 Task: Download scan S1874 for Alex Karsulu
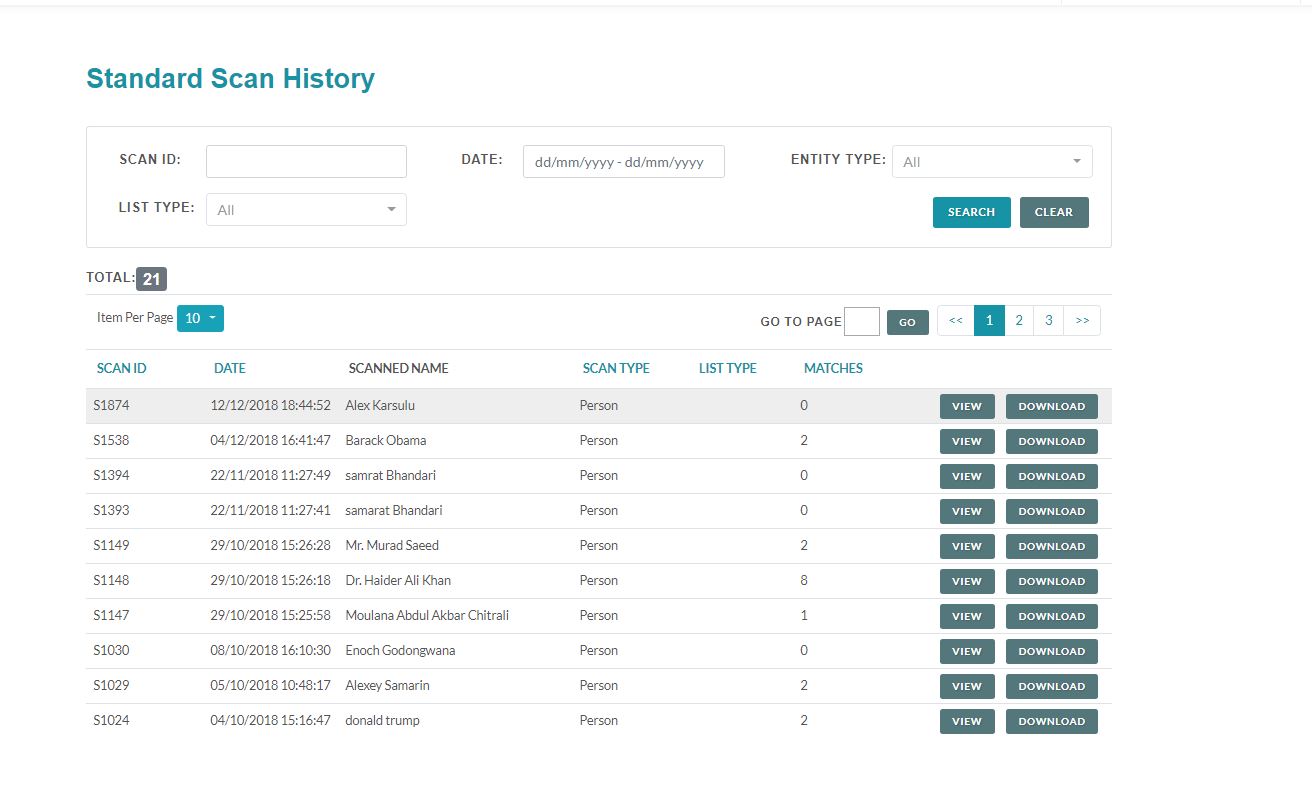pyautogui.click(x=1051, y=406)
